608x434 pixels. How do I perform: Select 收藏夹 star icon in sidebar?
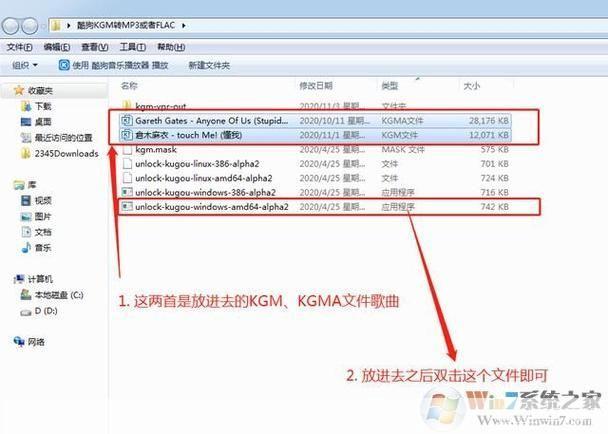coord(19,91)
